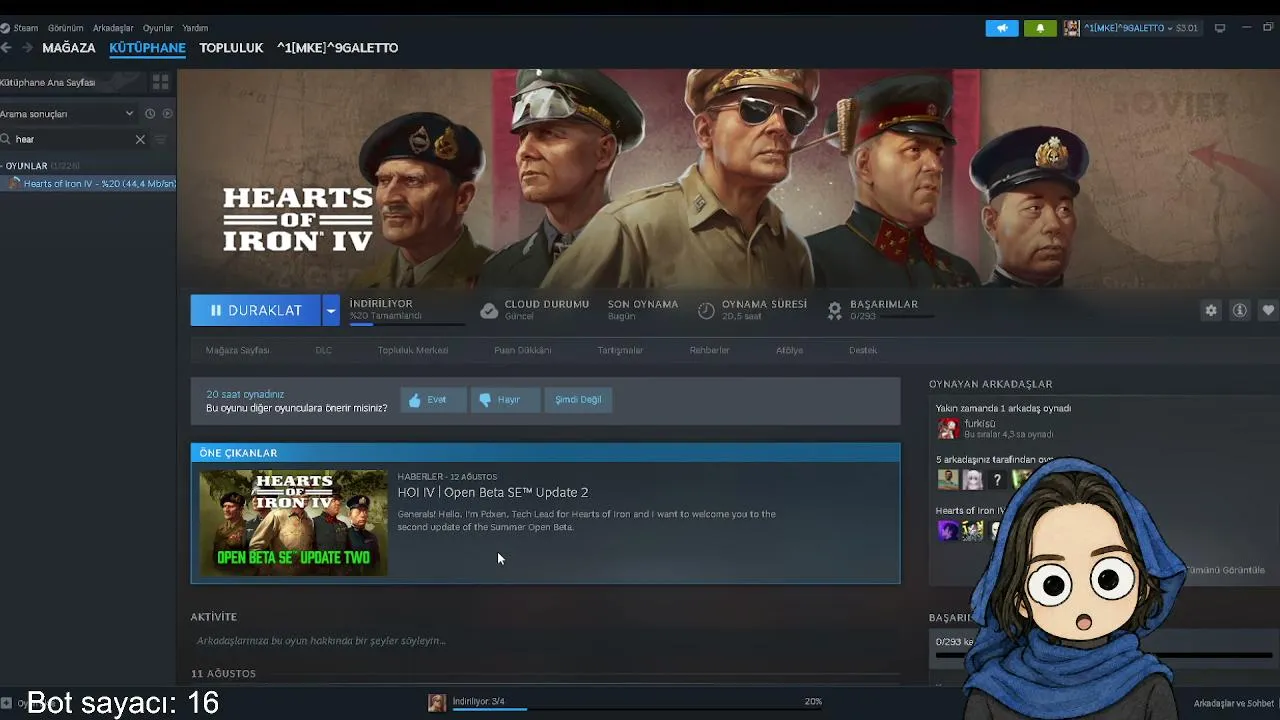Select Hearts of Iron IV in game list
The image size is (1280, 720).
(88, 184)
